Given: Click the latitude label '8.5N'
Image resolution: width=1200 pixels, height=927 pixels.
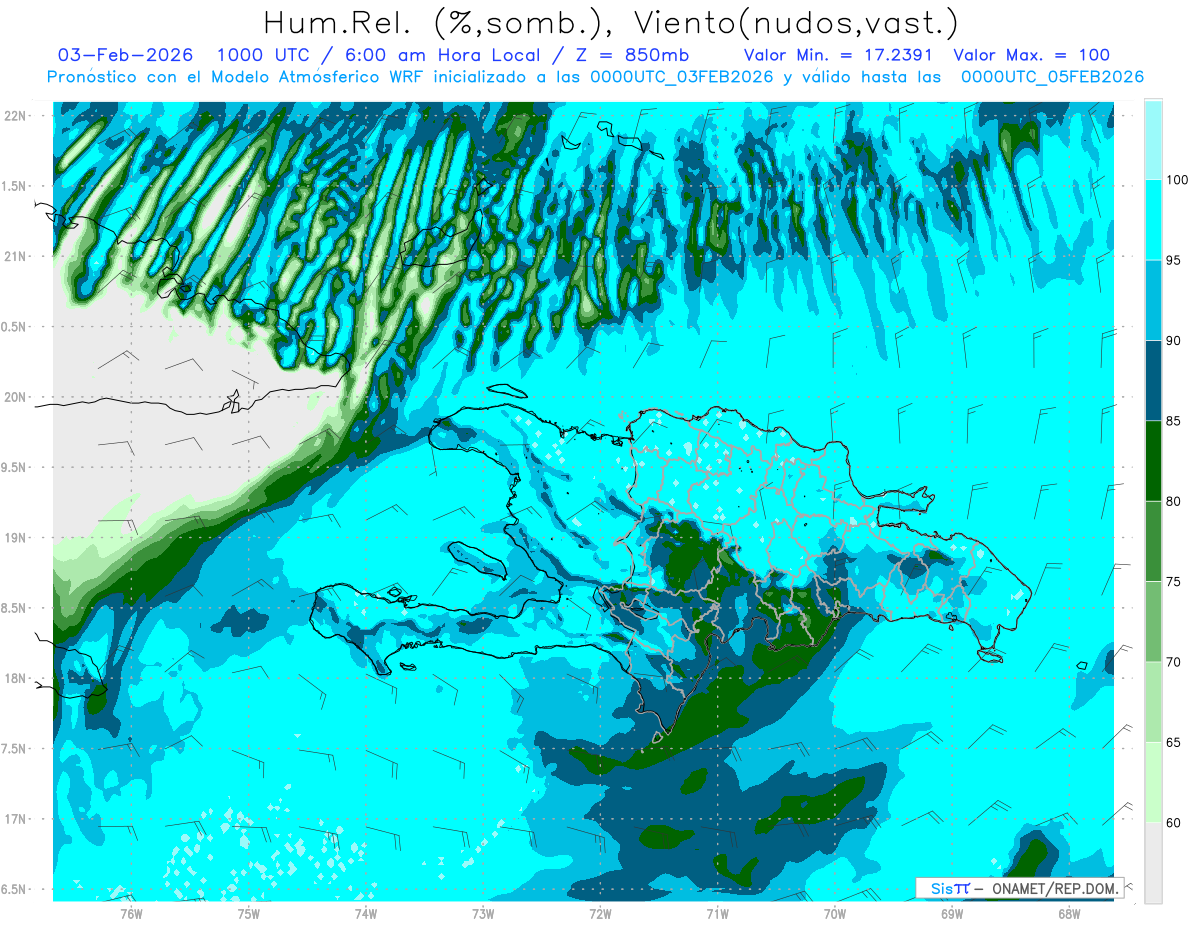Looking at the screenshot, I should click(15, 608).
